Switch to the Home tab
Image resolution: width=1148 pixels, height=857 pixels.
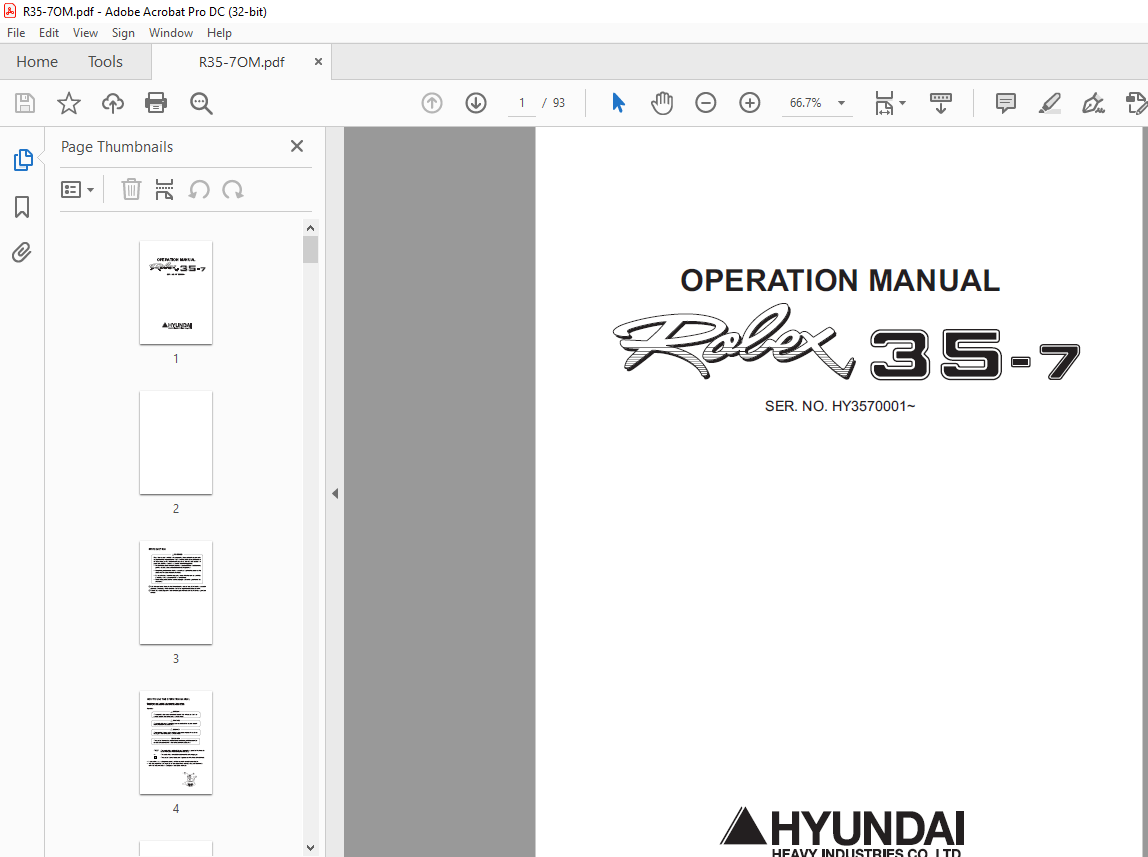coord(37,61)
